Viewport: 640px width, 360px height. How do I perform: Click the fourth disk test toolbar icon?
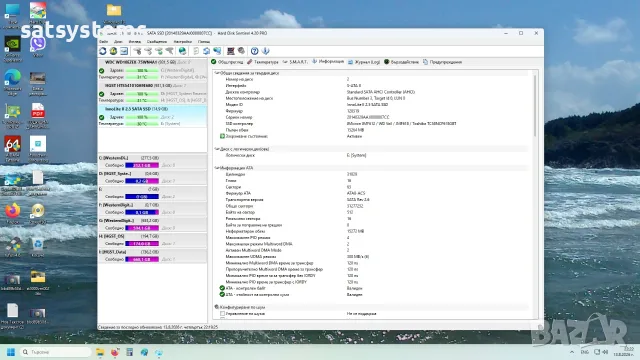pos(169,51)
